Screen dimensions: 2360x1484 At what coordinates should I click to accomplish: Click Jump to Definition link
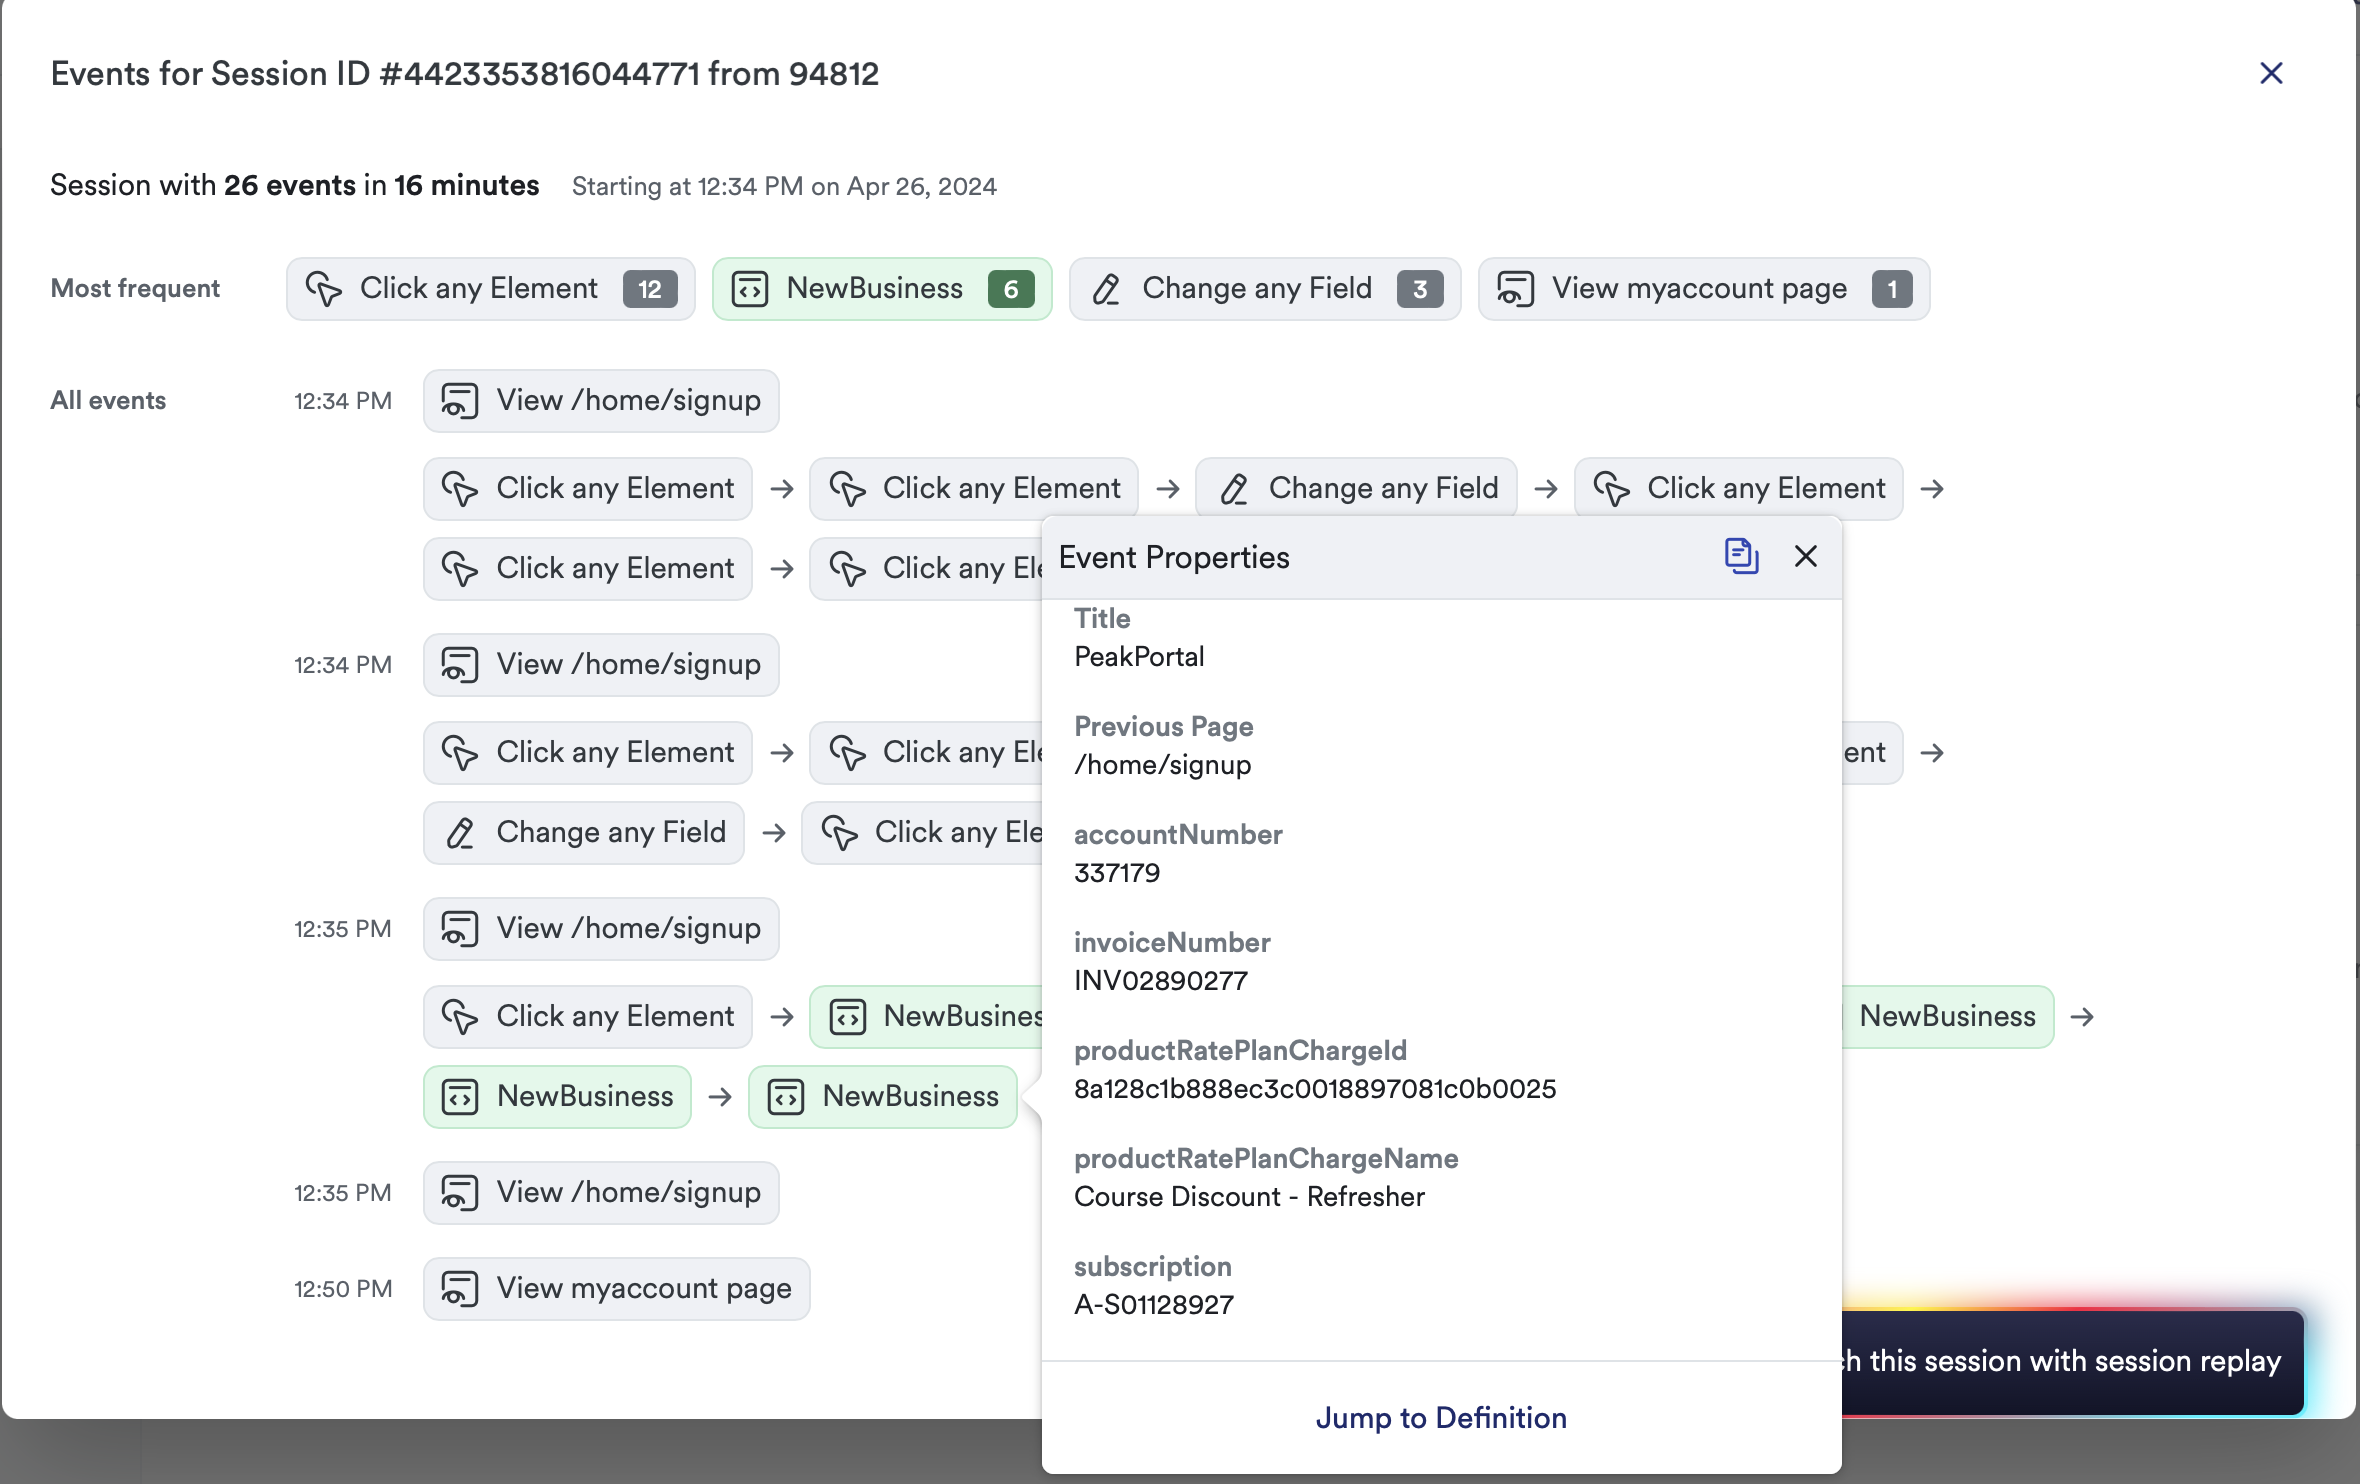click(x=1440, y=1417)
